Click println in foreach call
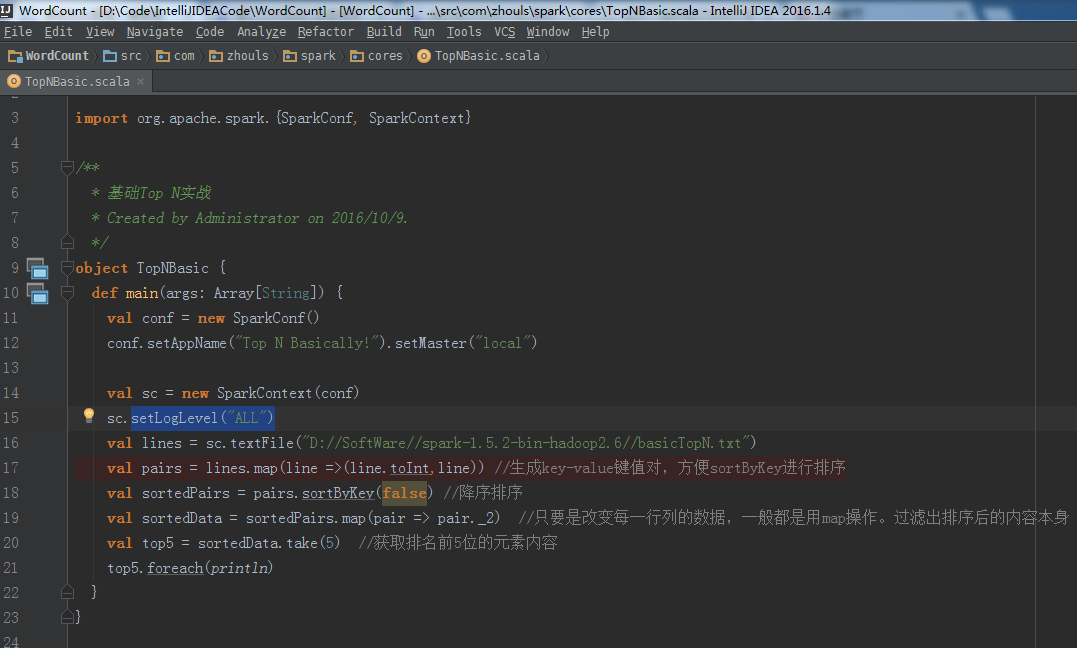 click(x=239, y=568)
